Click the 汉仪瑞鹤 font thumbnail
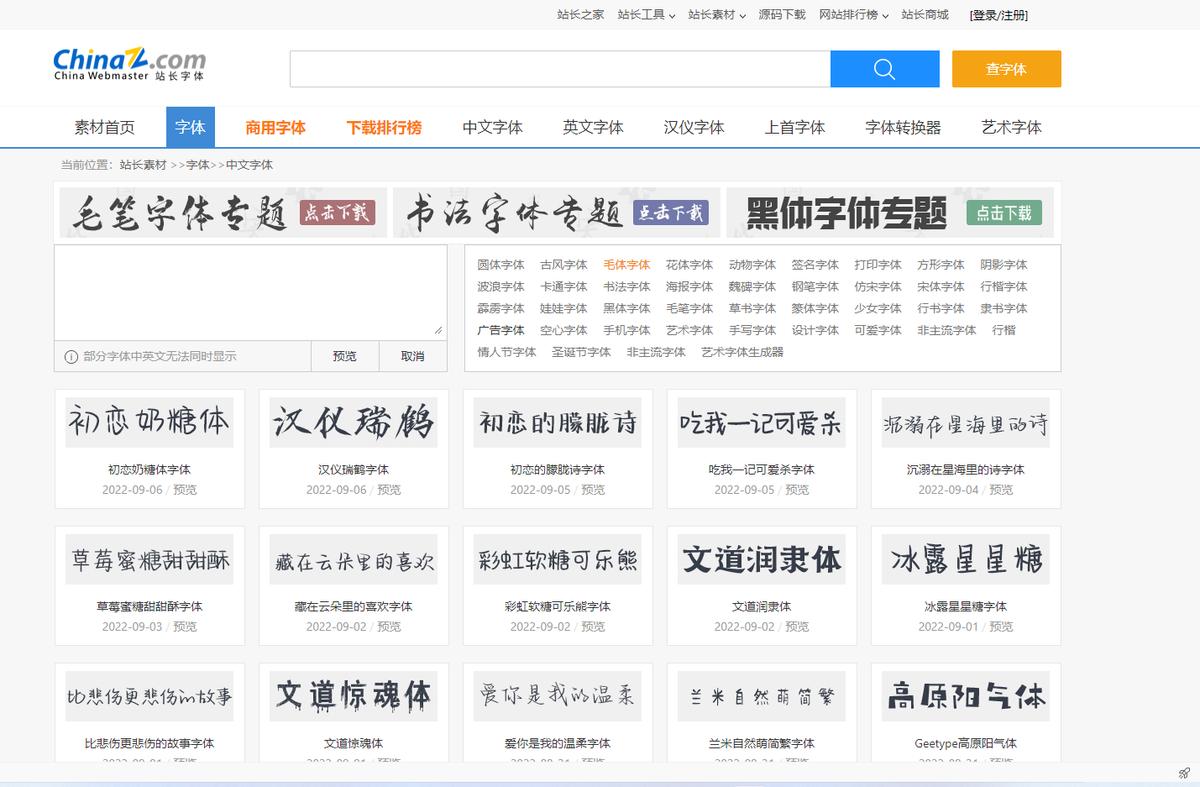Screen dimensions: 1200x787 pyautogui.click(x=353, y=423)
